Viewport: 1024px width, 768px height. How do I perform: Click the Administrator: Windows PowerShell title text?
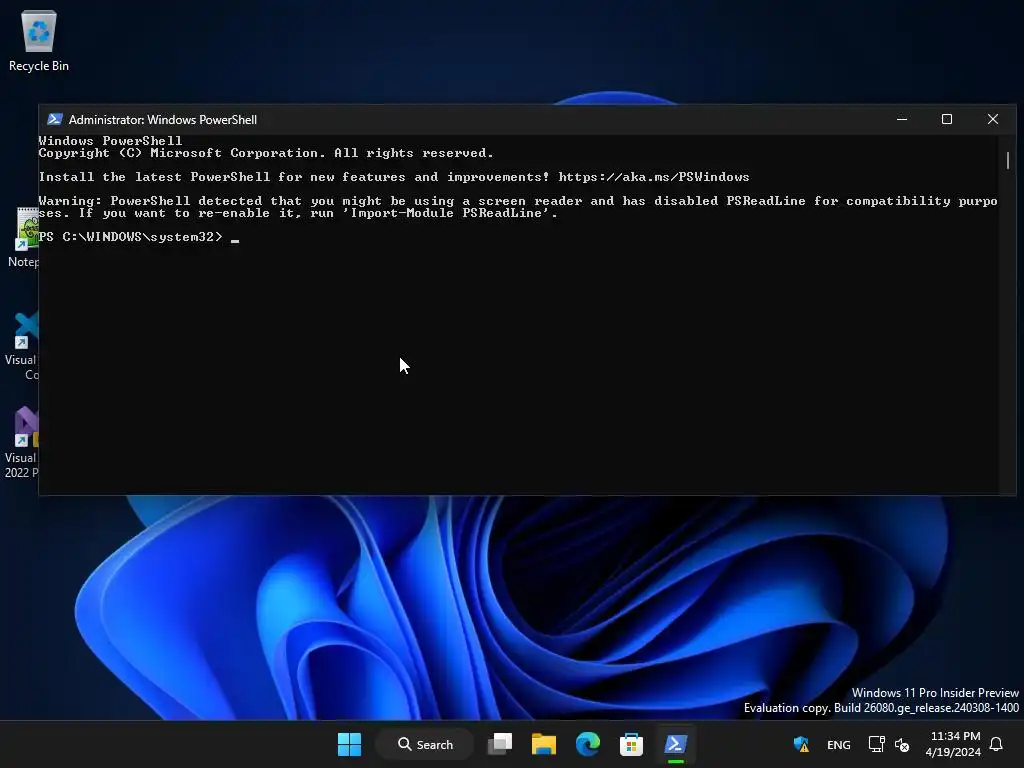point(163,120)
